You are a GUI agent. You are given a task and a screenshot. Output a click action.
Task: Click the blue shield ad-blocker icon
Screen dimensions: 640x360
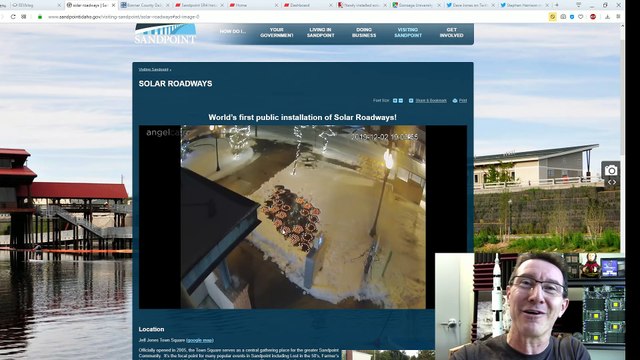[x=571, y=17]
